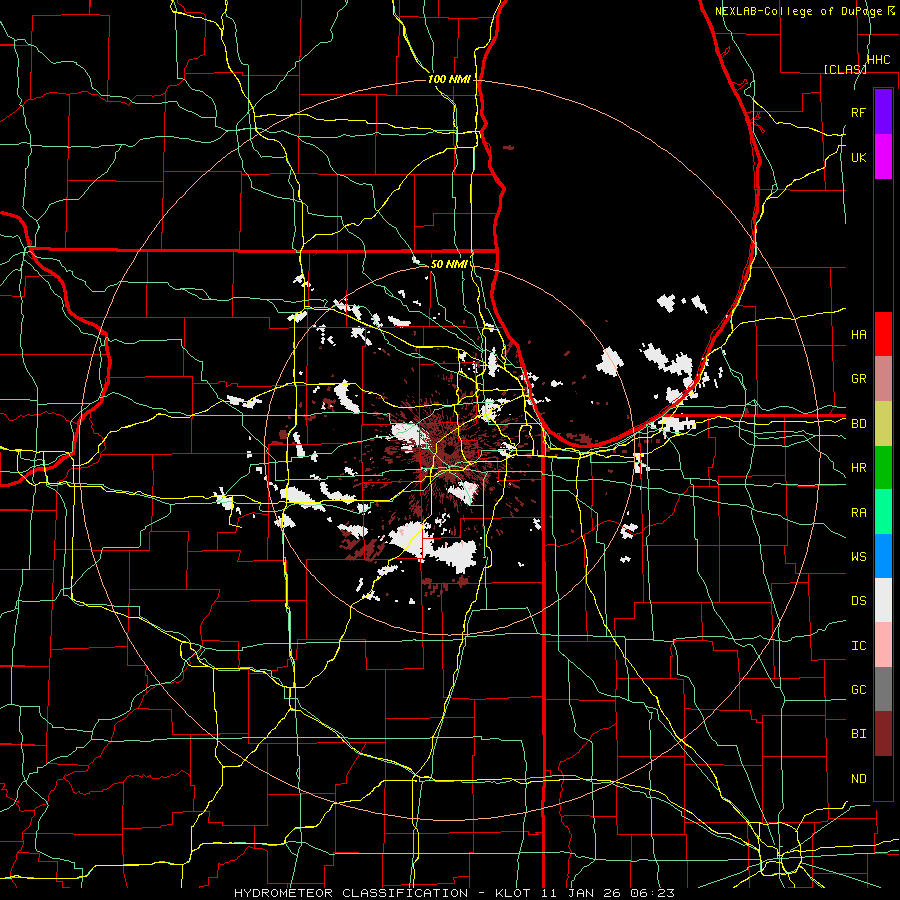Select the dark red BI legend swatch
This screenshot has width=900, height=900.
pos(883,734)
